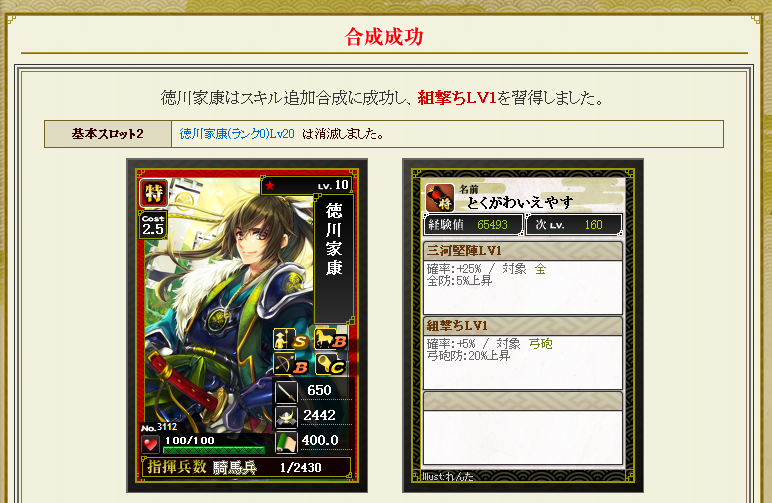The height and width of the screenshot is (503, 772).
Task: Click the 経験値 65493 field
Action: point(473,225)
